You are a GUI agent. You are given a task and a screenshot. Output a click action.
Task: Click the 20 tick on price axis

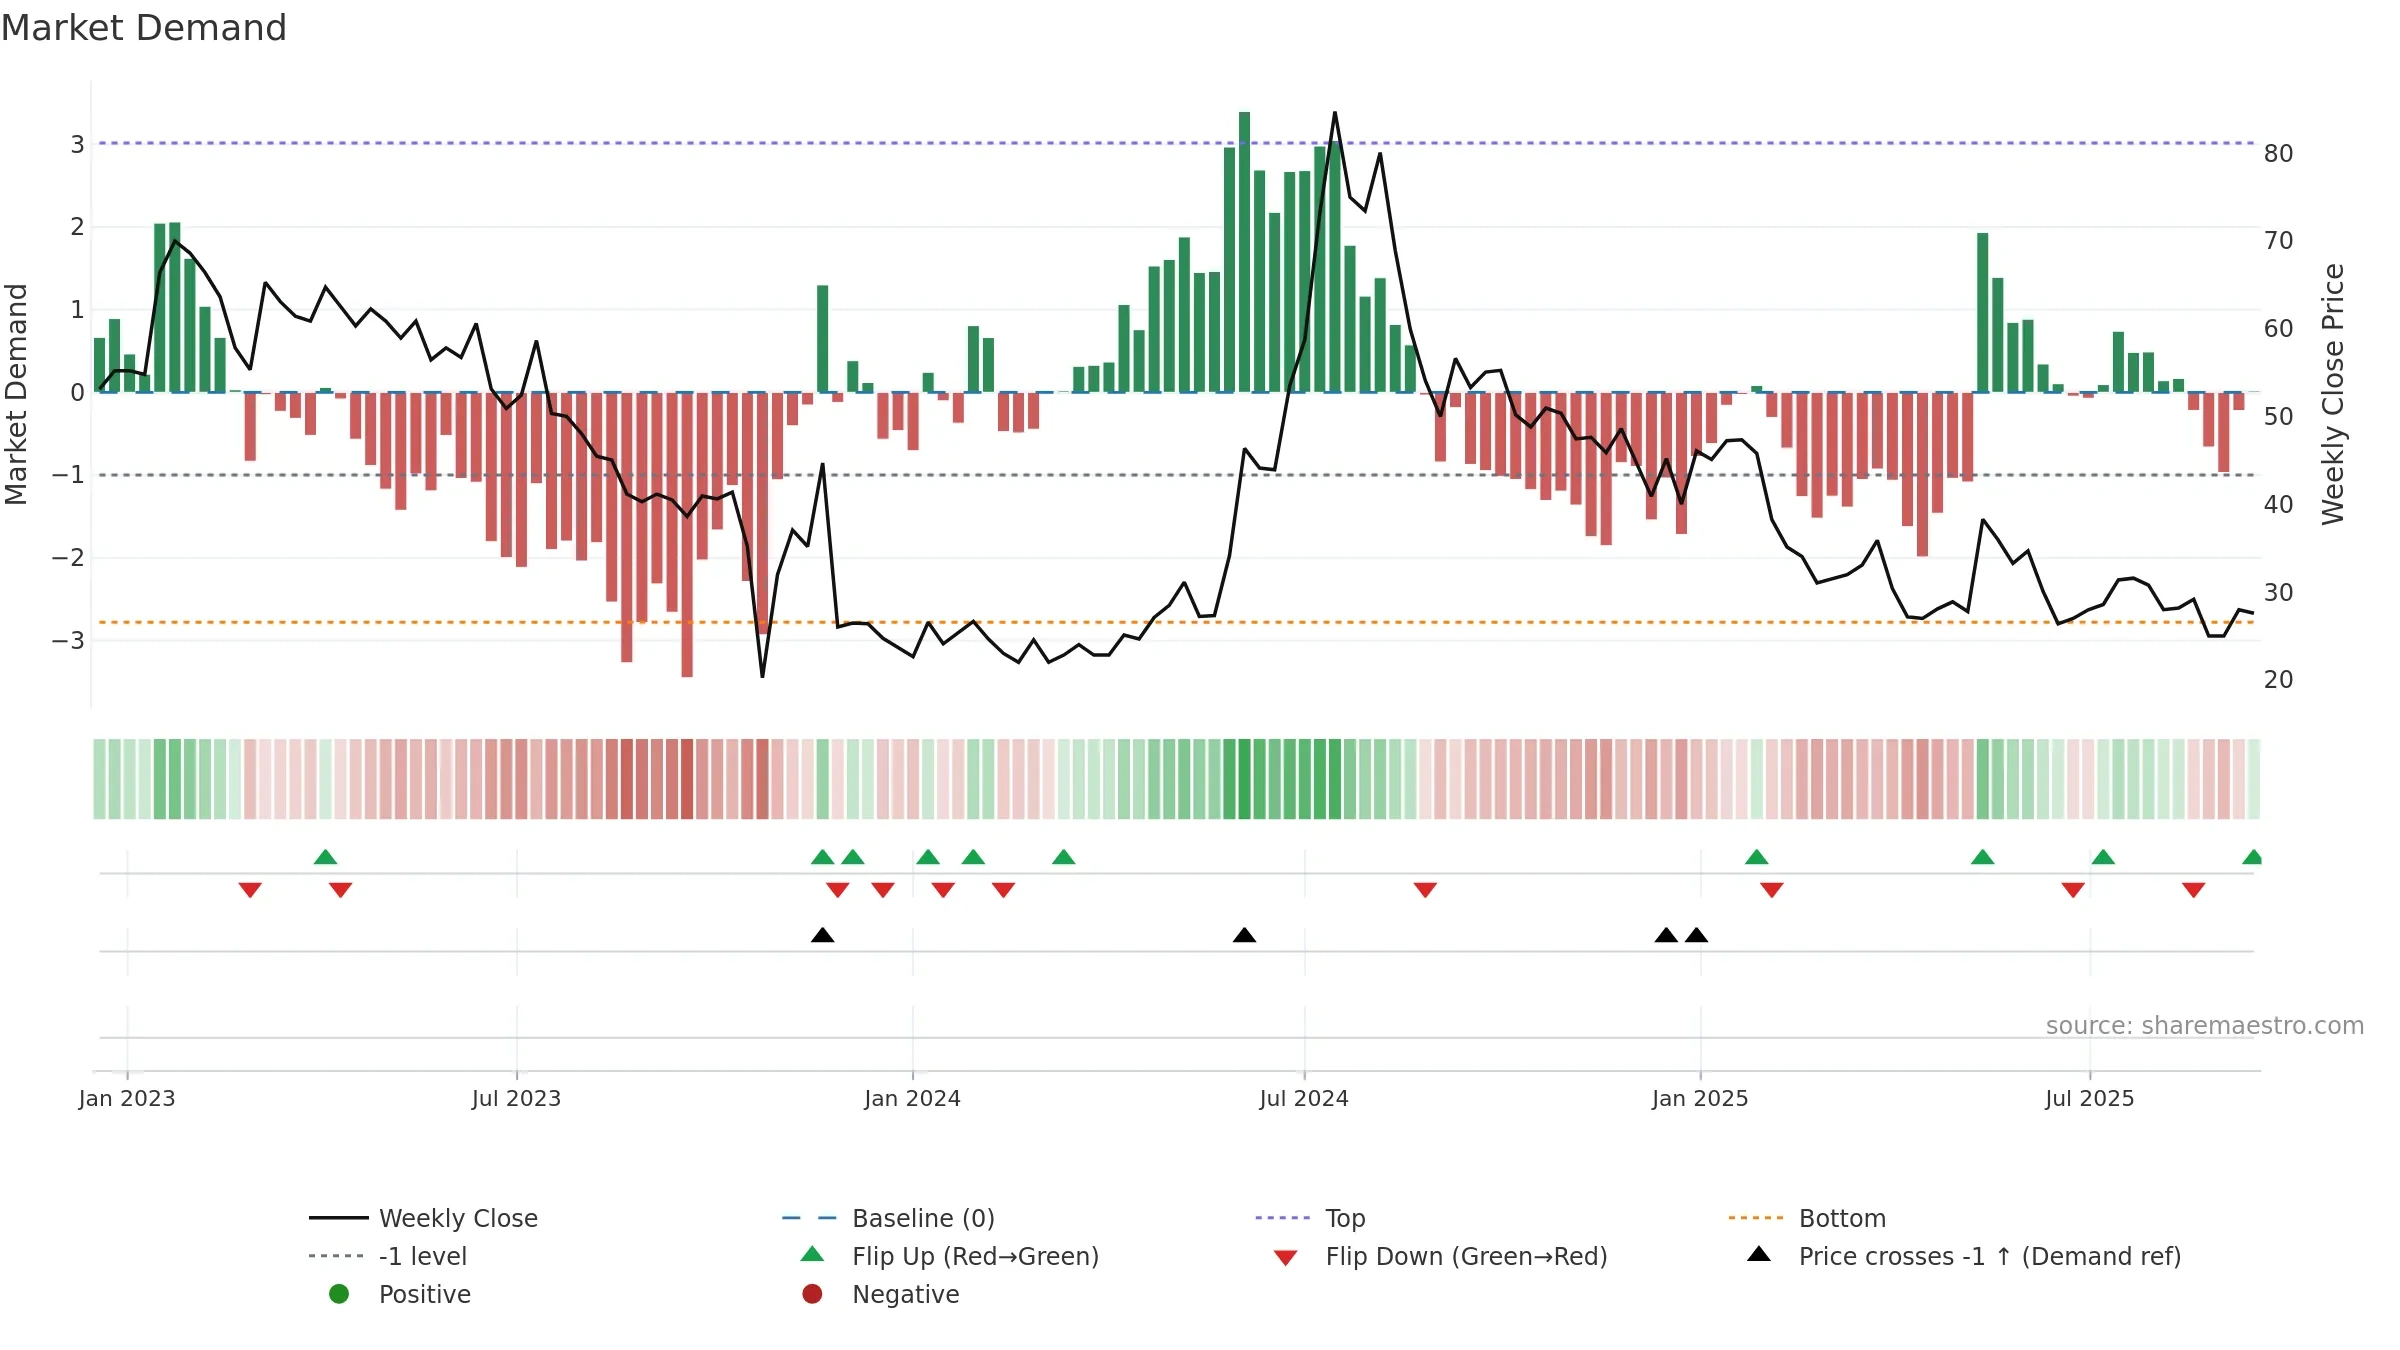click(2278, 679)
